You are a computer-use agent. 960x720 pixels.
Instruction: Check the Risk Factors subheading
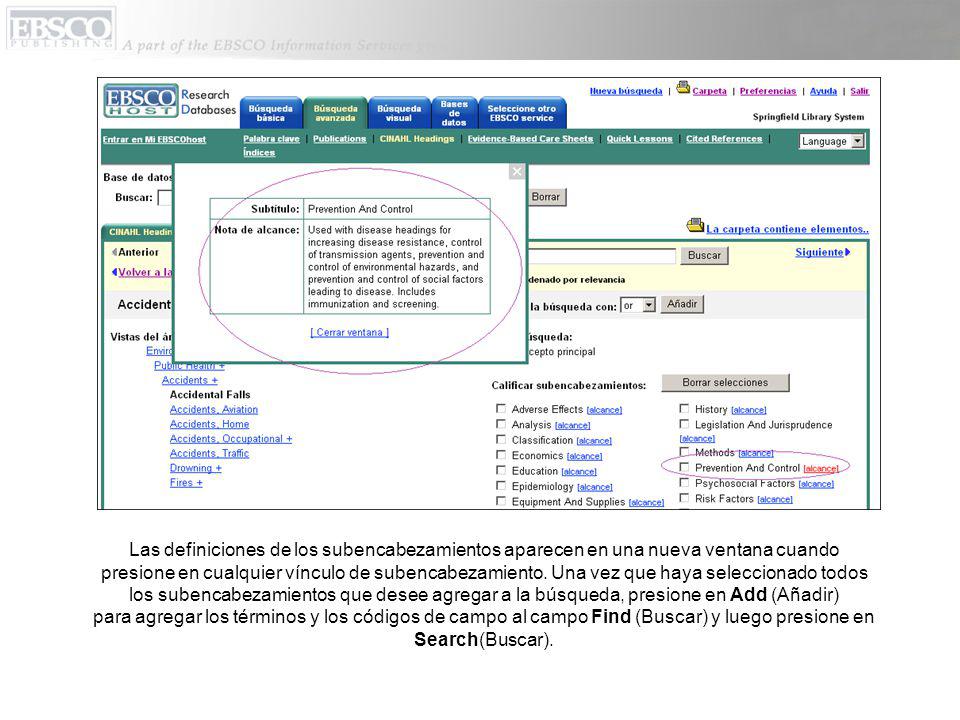tap(684, 498)
